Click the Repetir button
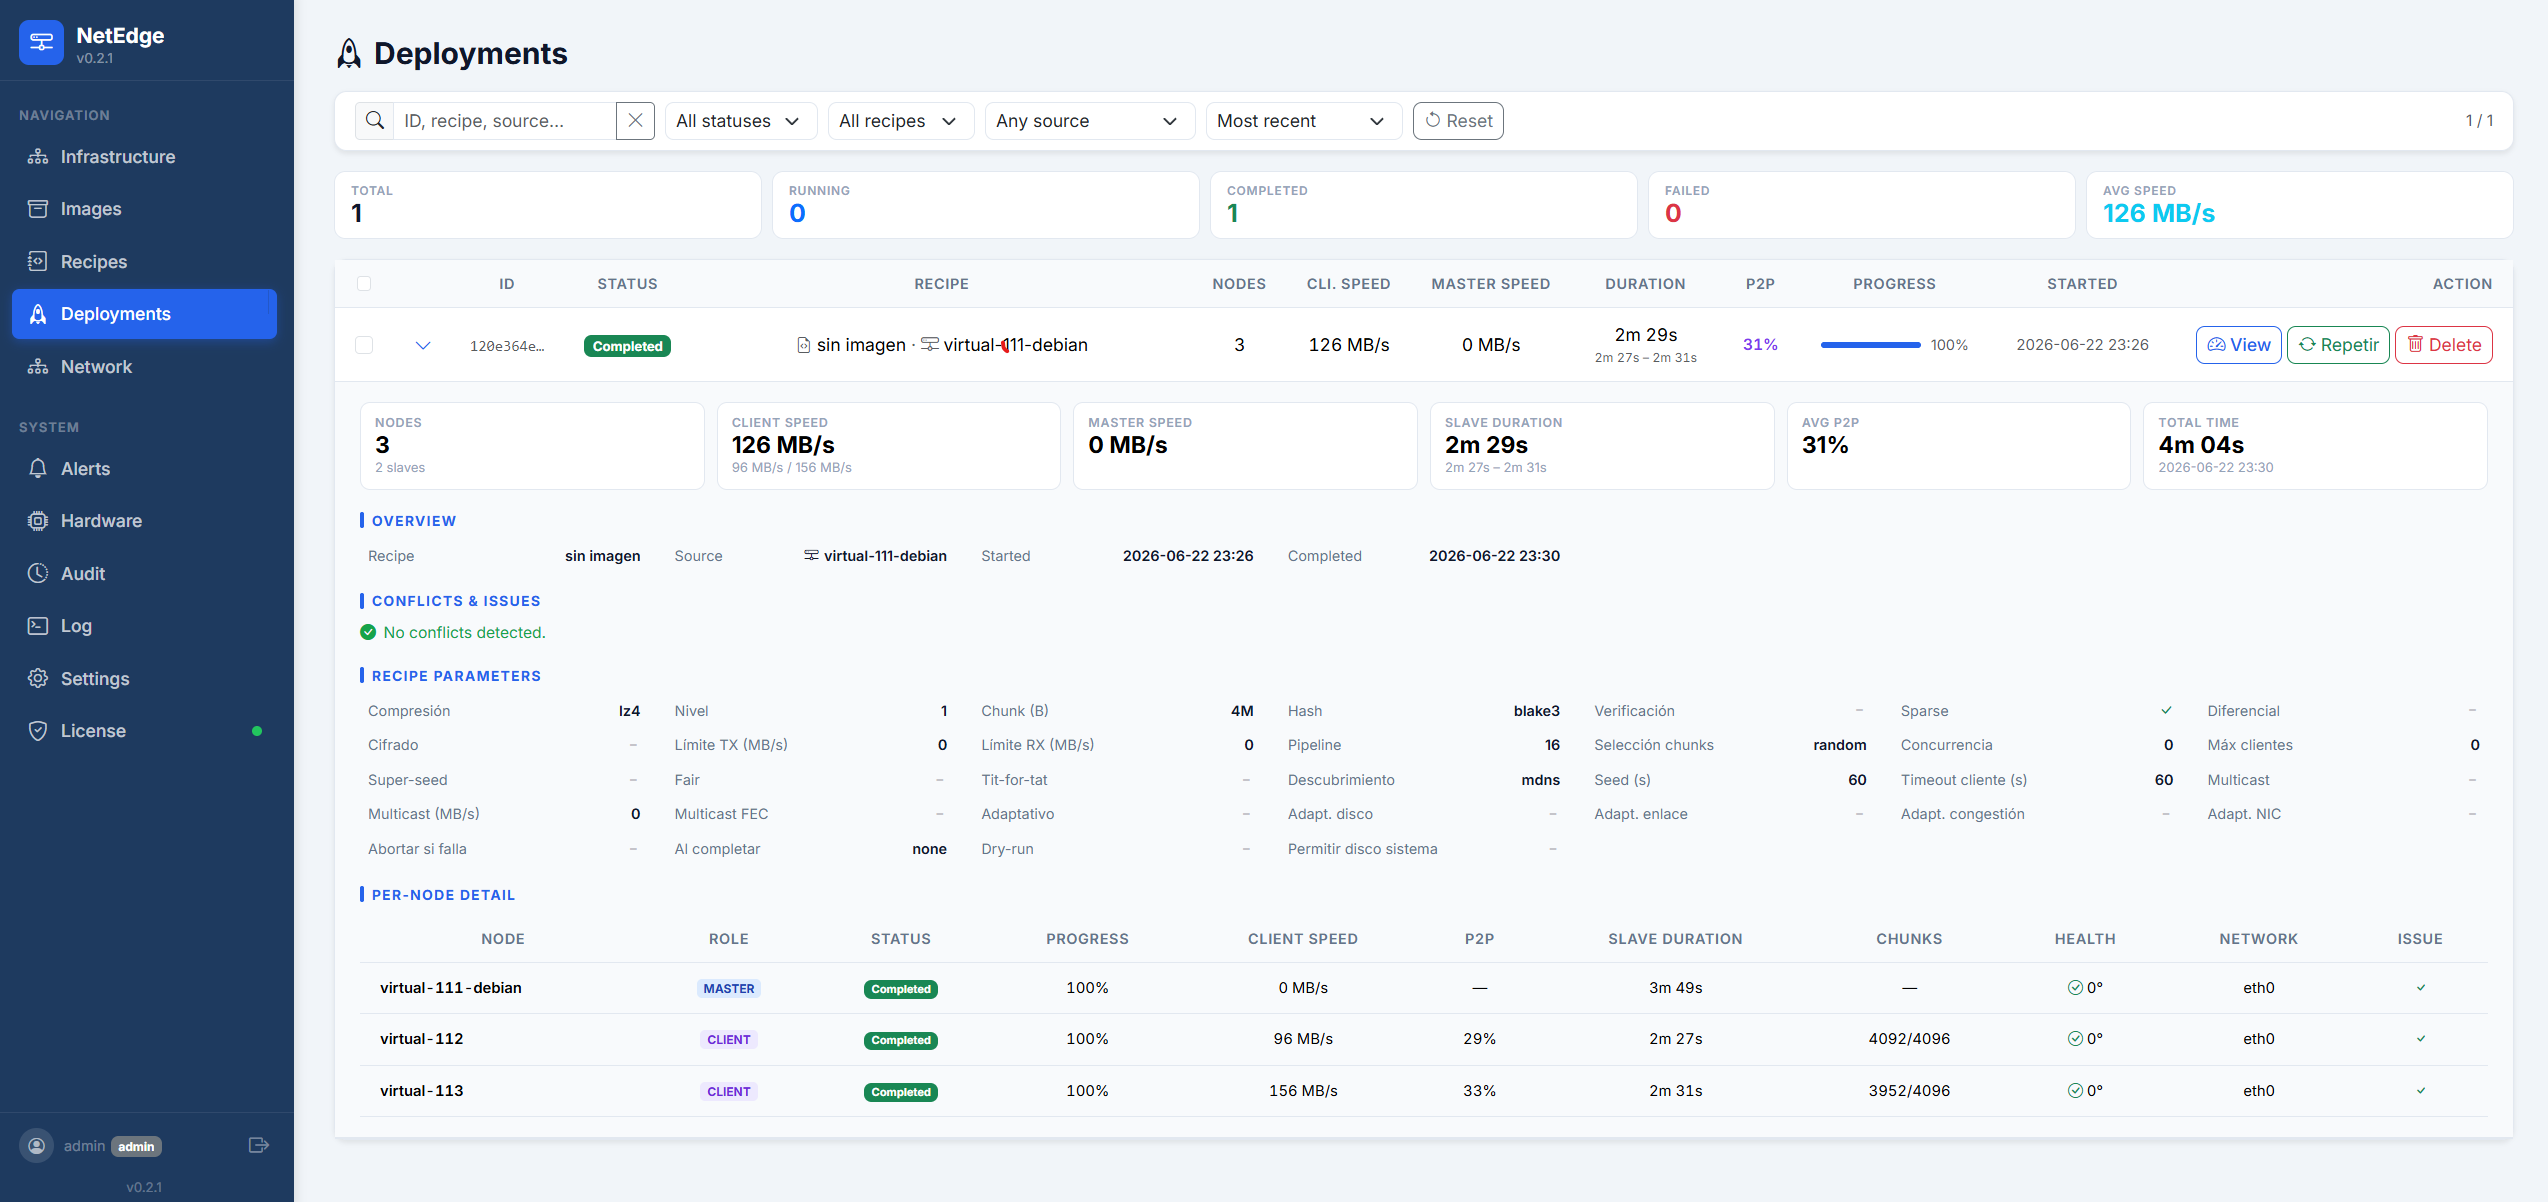This screenshot has width=2548, height=1202. point(2338,345)
